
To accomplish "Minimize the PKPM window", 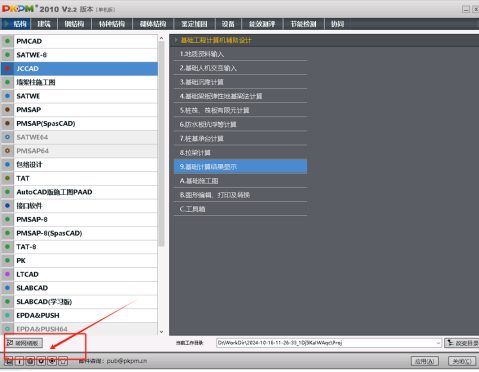I will point(466,9).
